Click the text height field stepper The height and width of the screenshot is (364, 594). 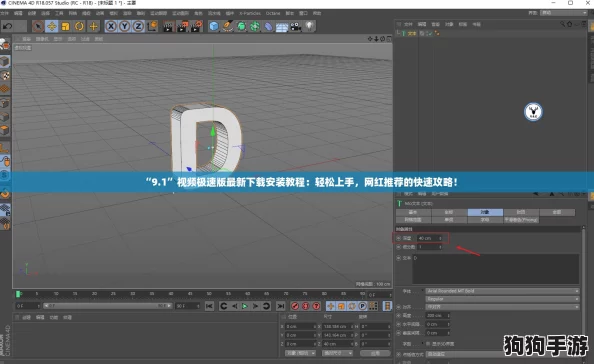tap(448, 315)
